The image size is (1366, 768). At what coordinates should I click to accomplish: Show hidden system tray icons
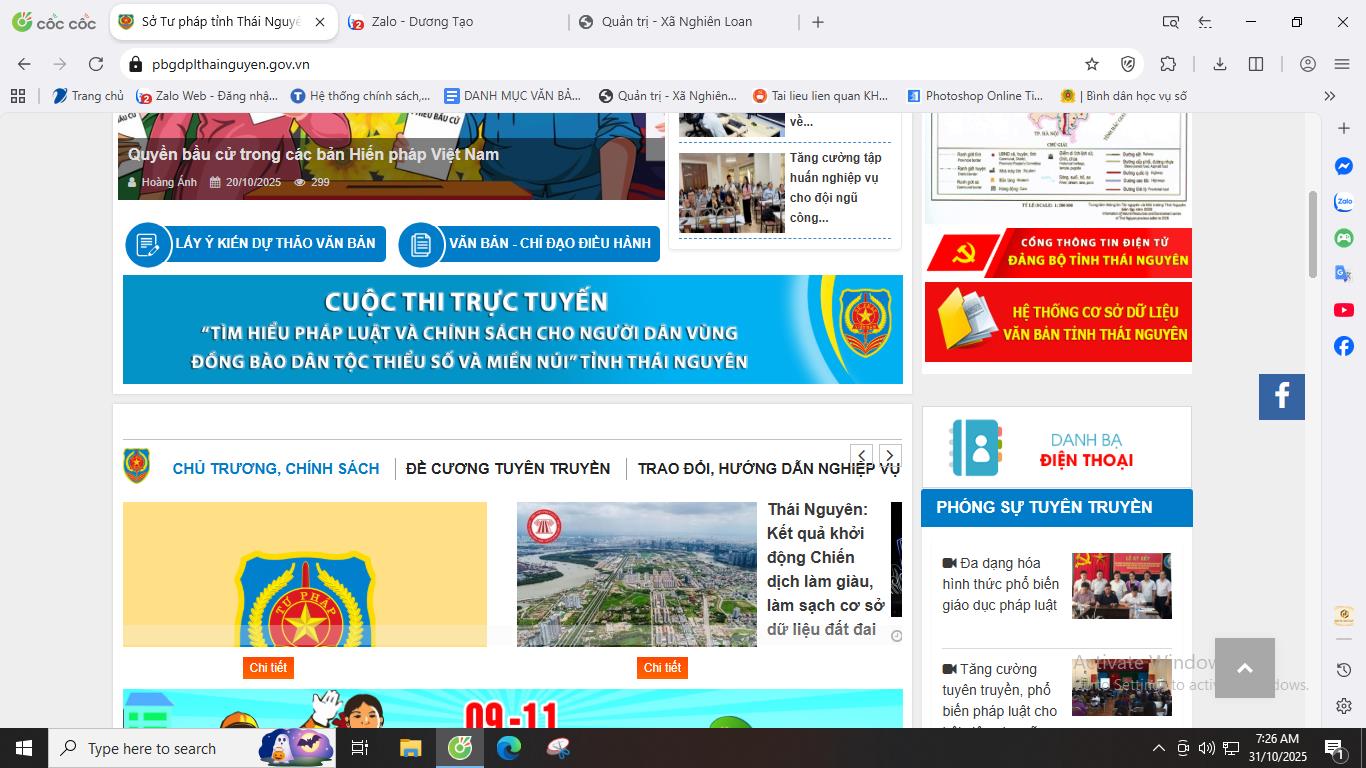pyautogui.click(x=1158, y=748)
